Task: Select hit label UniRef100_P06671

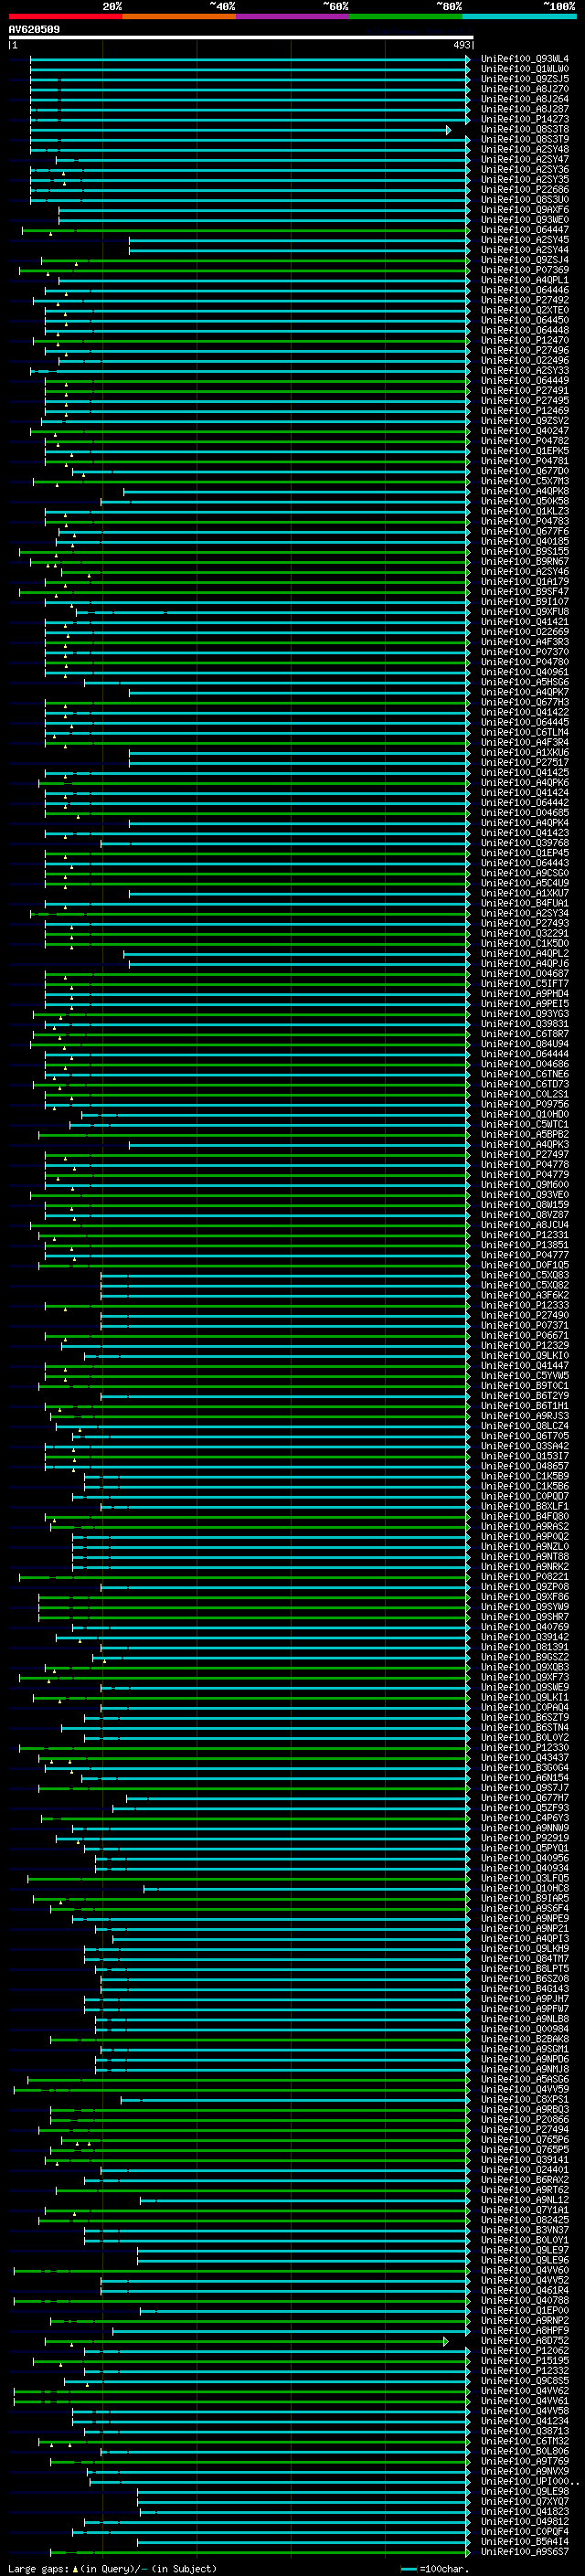Action: click(524, 1336)
